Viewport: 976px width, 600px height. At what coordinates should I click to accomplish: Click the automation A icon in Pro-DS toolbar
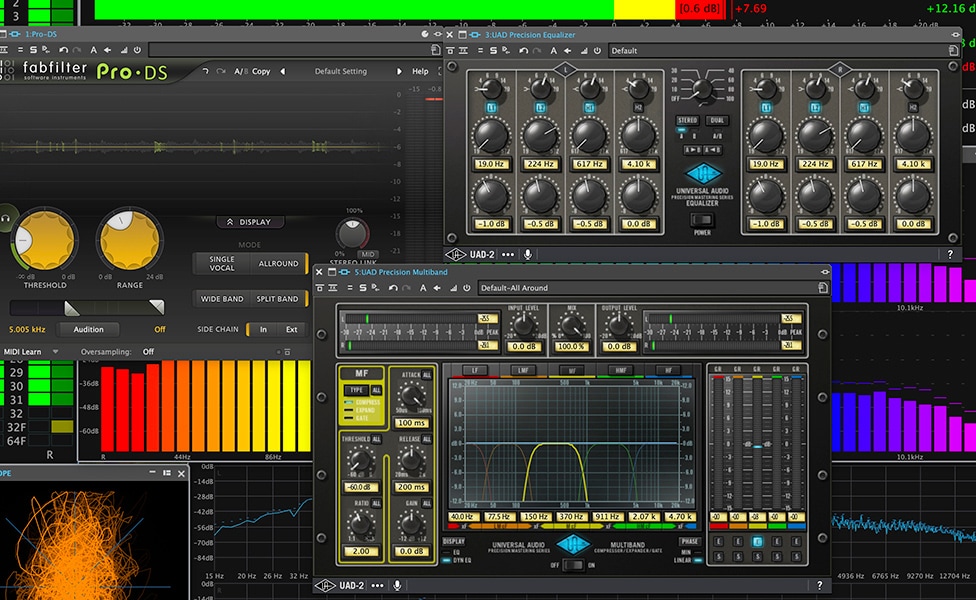click(x=93, y=50)
